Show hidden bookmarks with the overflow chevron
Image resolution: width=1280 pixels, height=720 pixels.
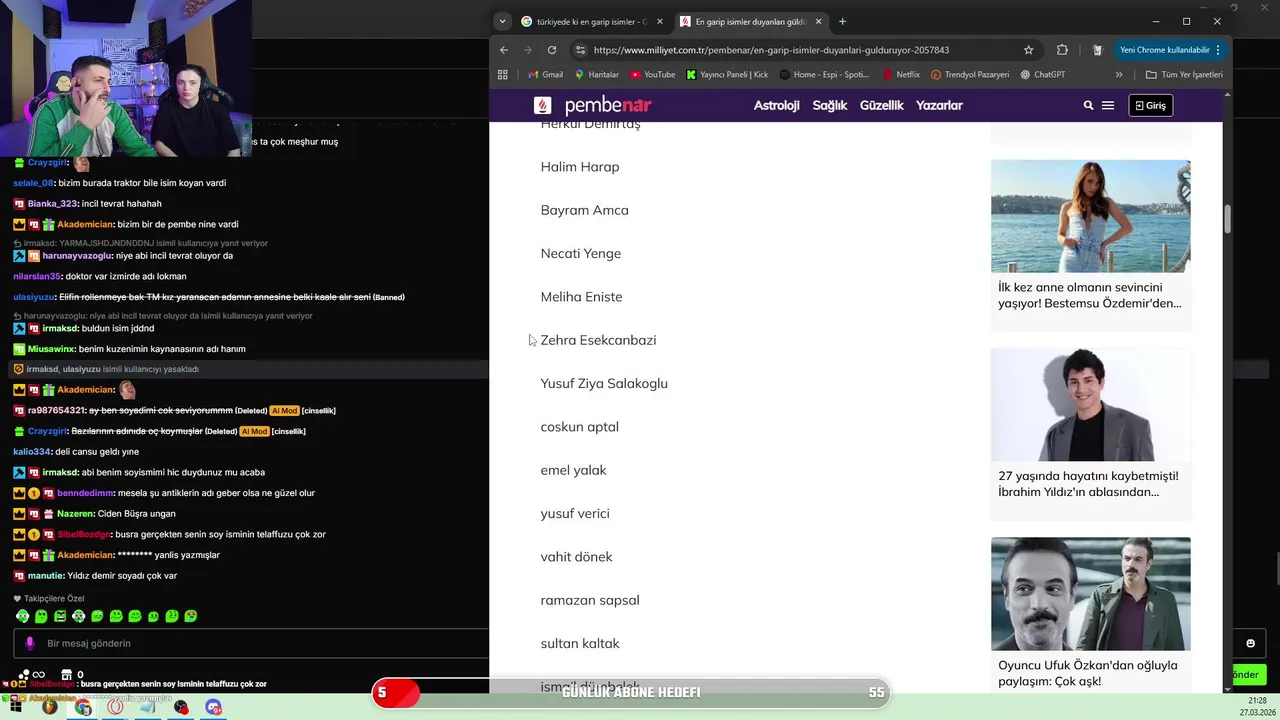(1119, 75)
